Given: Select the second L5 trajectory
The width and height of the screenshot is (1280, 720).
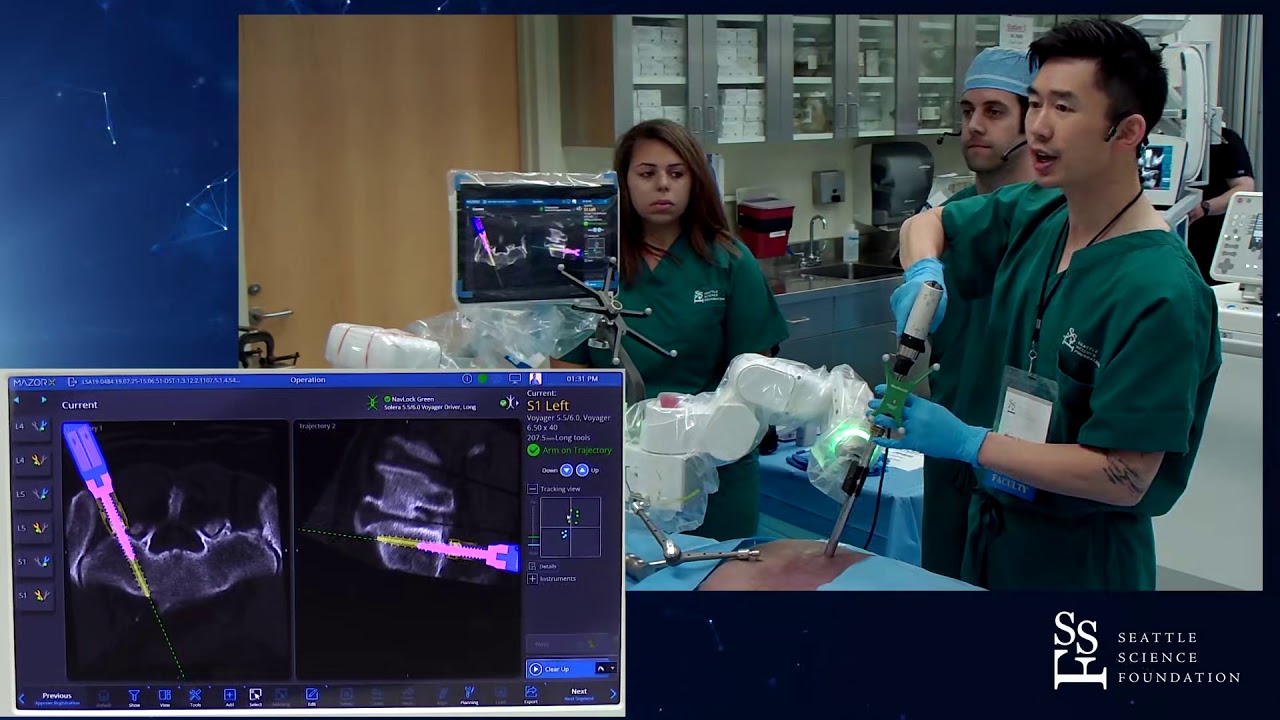Looking at the screenshot, I should tap(32, 528).
